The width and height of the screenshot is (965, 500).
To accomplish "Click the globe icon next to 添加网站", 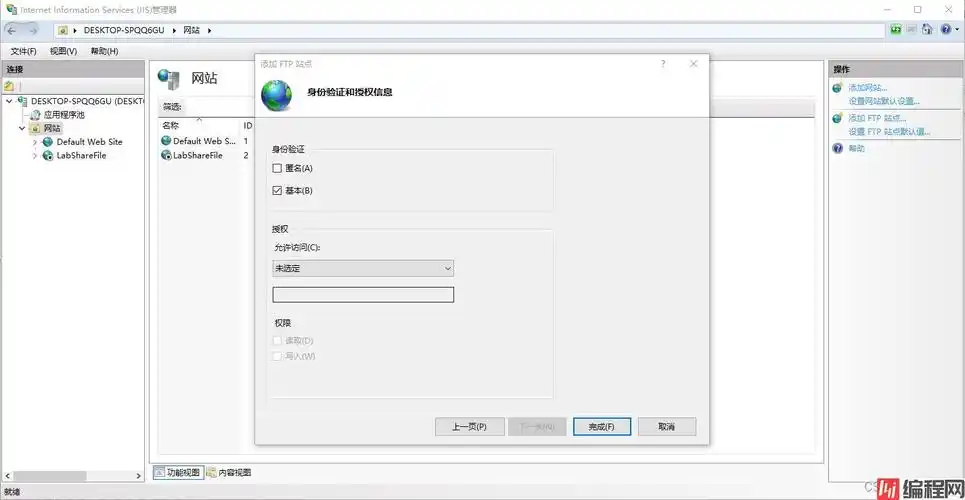I will [x=837, y=88].
